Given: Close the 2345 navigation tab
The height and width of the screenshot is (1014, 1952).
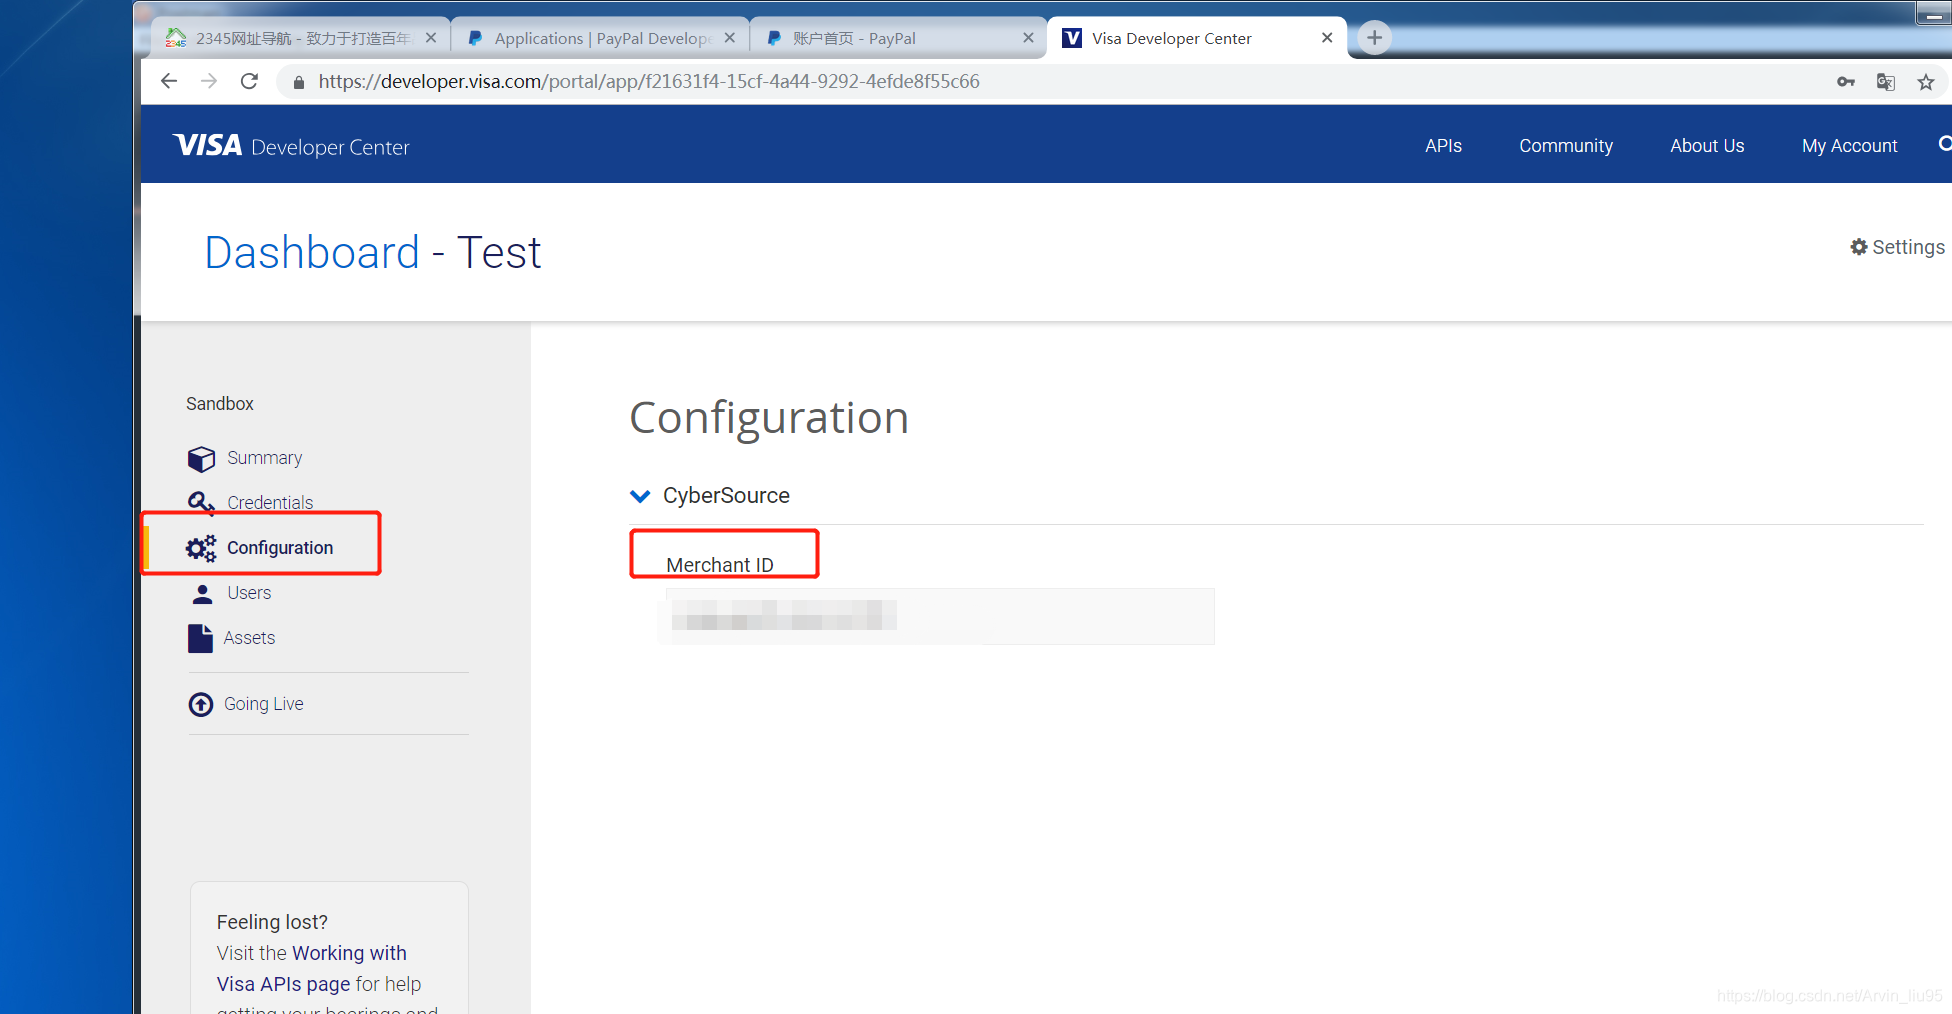Looking at the screenshot, I should coord(431,38).
